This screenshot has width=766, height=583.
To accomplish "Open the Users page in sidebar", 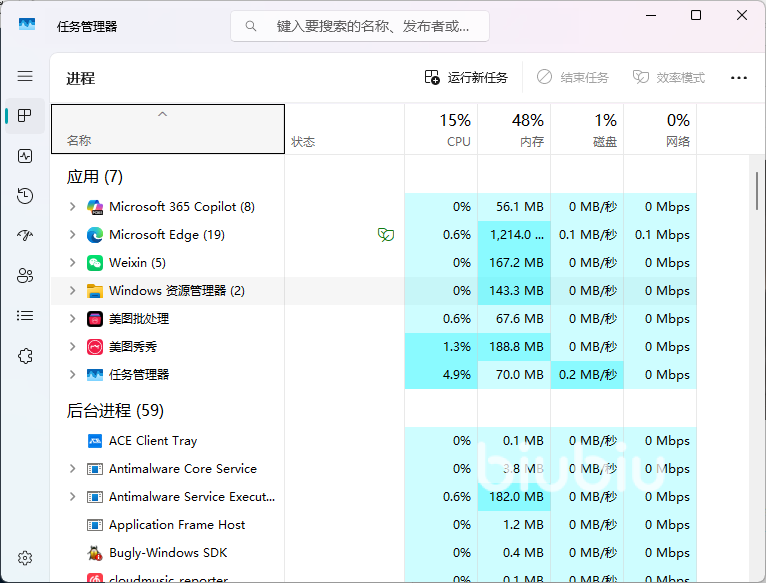I will click(x=25, y=276).
